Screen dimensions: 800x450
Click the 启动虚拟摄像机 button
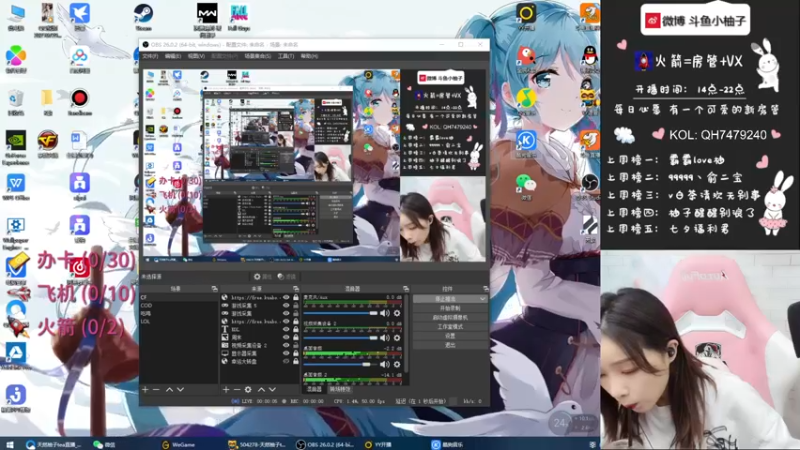[450, 317]
